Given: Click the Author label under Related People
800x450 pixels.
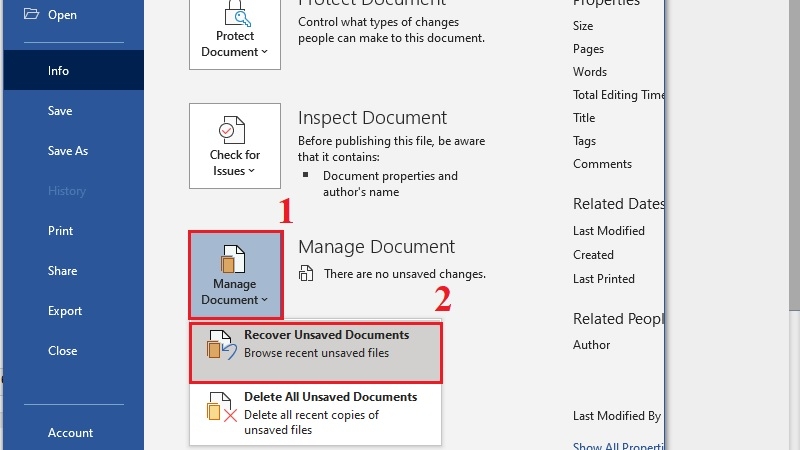Looking at the screenshot, I should tap(591, 345).
